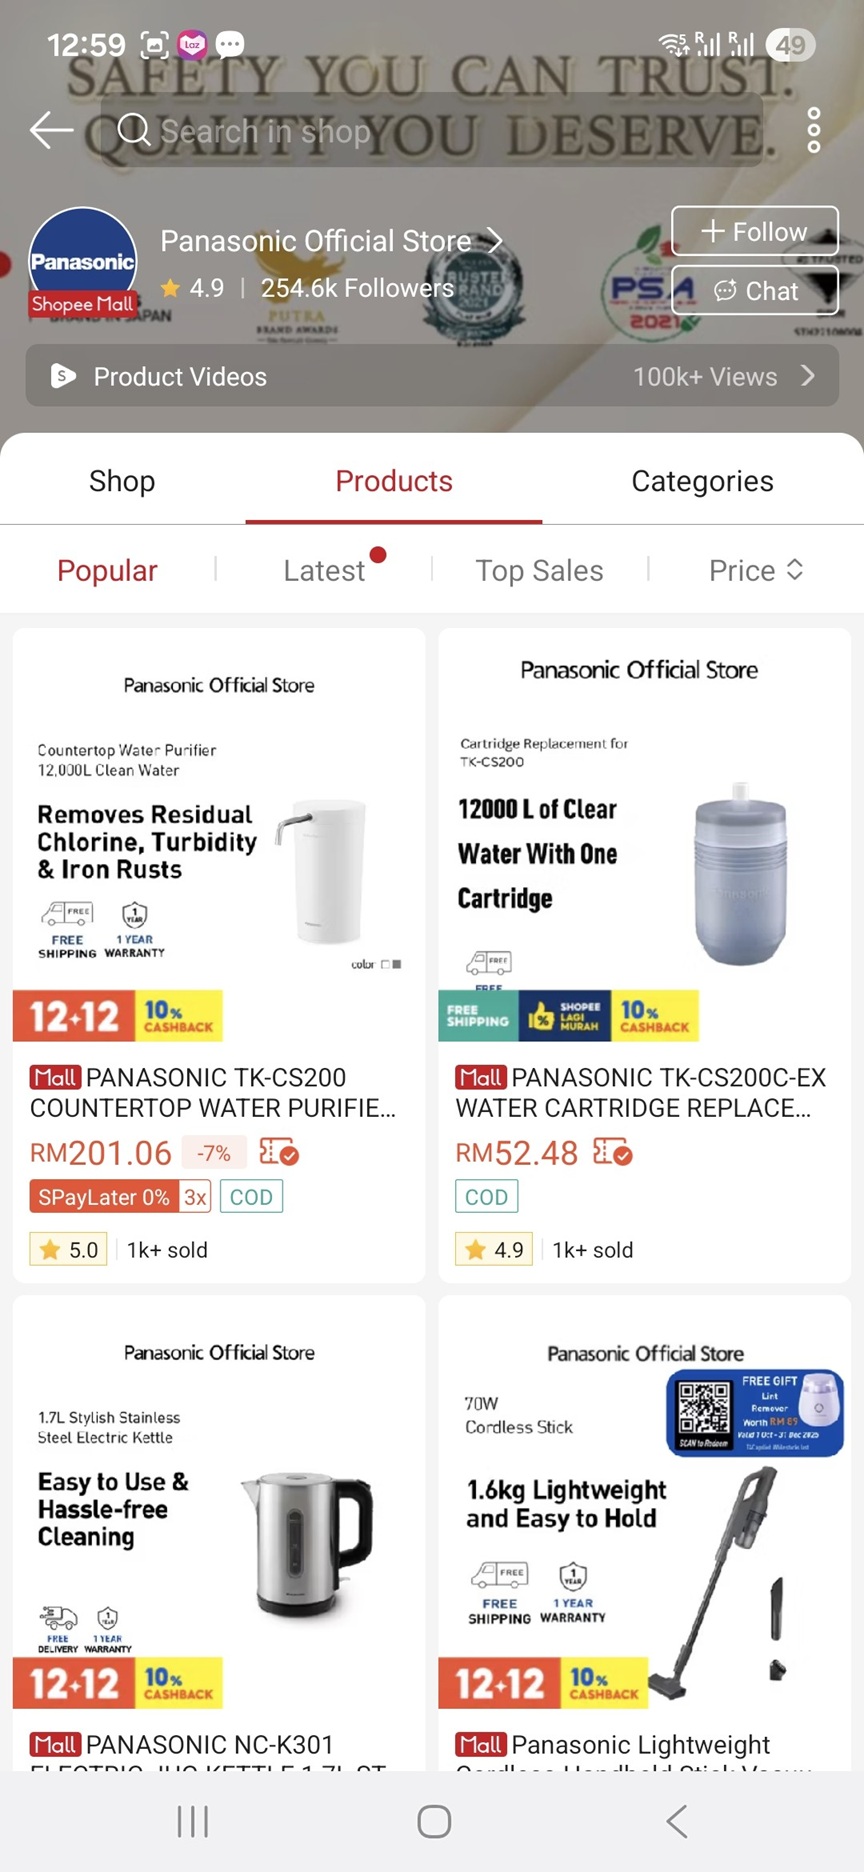Tap voucher icon next to RM201.06 price
The width and height of the screenshot is (864, 1872).
[278, 1153]
